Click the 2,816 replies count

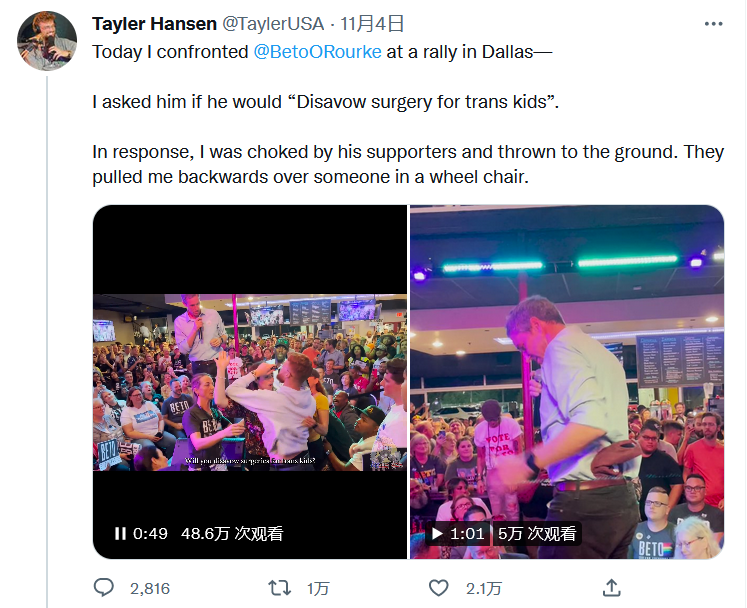pos(150,588)
